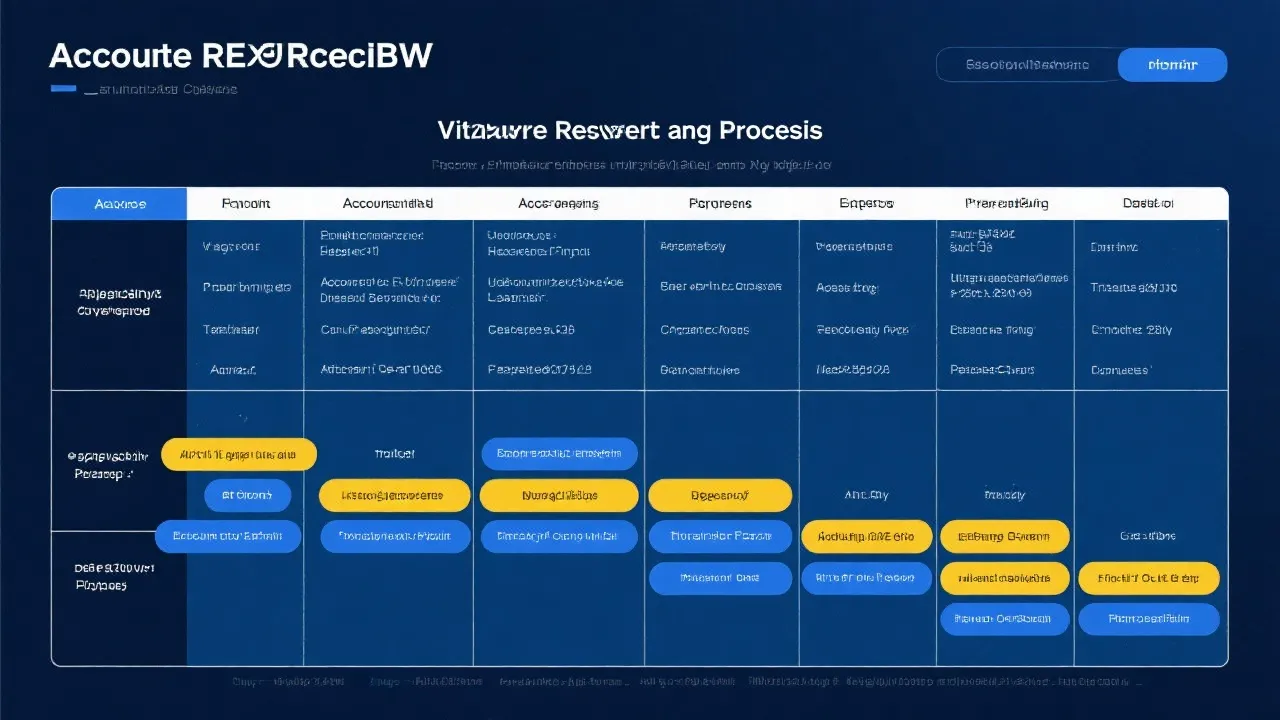1280x720 pixels.
Task: Open the yellow pill in the Enperae column
Action: point(866,537)
